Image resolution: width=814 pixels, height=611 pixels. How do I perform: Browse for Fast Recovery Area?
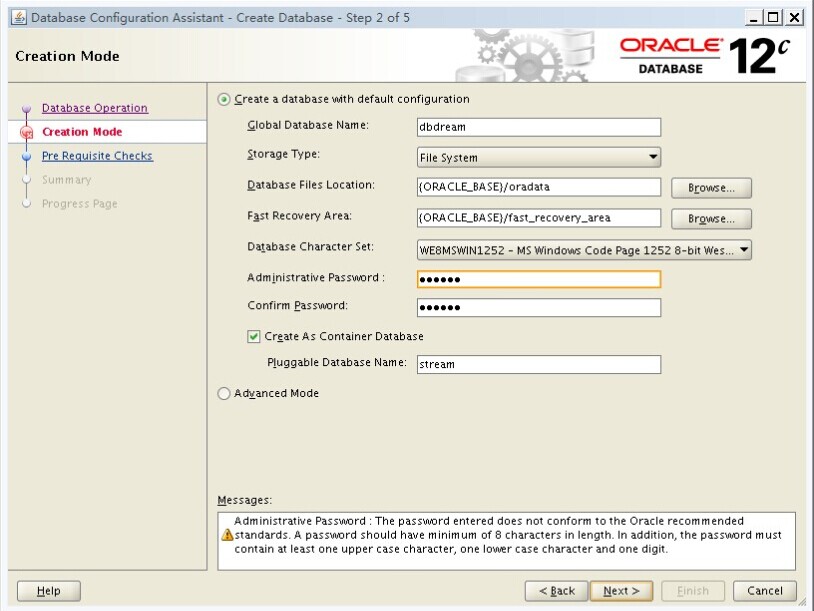point(711,219)
